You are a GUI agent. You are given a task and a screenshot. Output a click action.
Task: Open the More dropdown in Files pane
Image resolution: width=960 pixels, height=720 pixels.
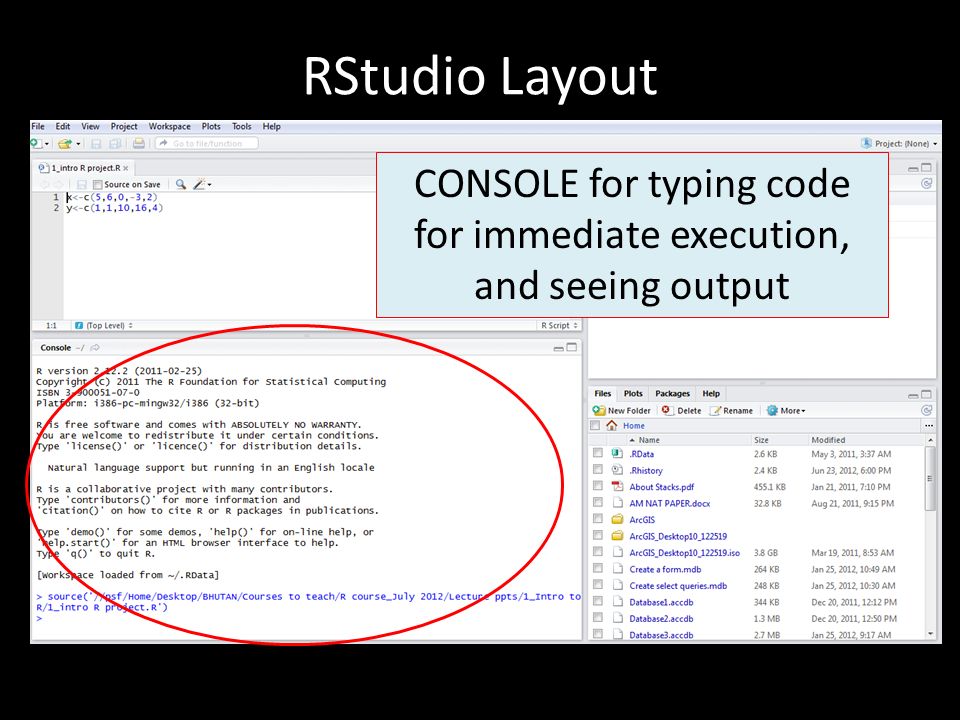coord(787,411)
